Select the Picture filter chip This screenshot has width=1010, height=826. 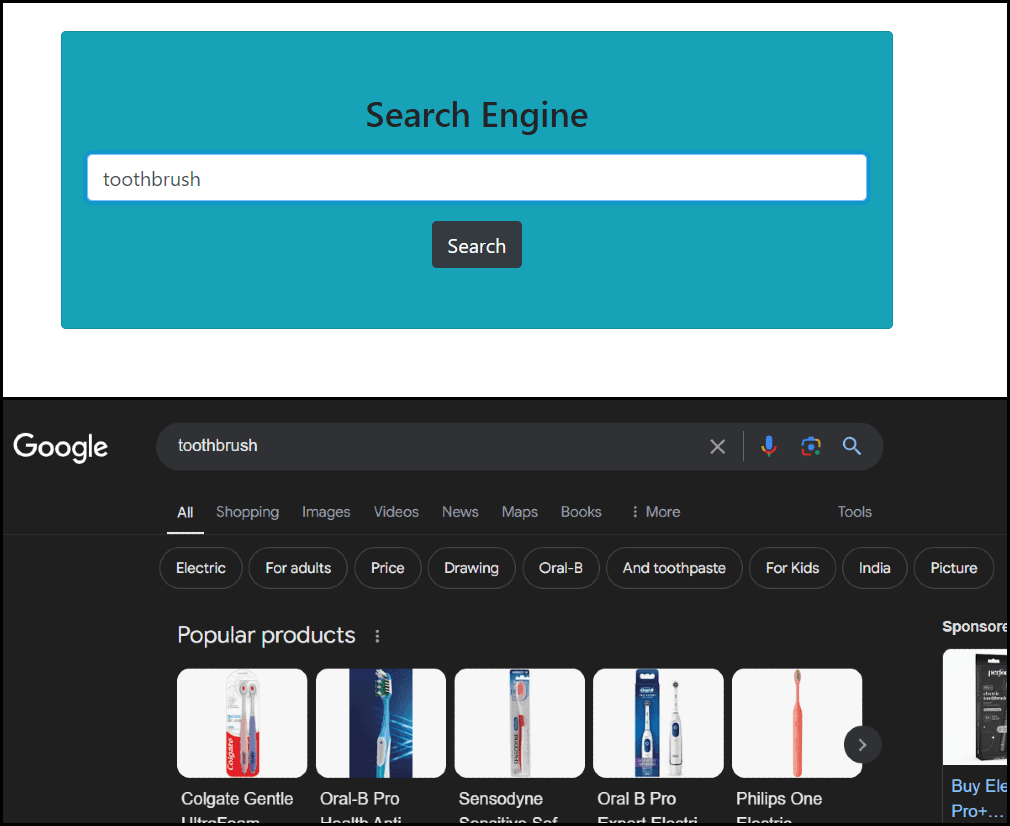point(954,568)
